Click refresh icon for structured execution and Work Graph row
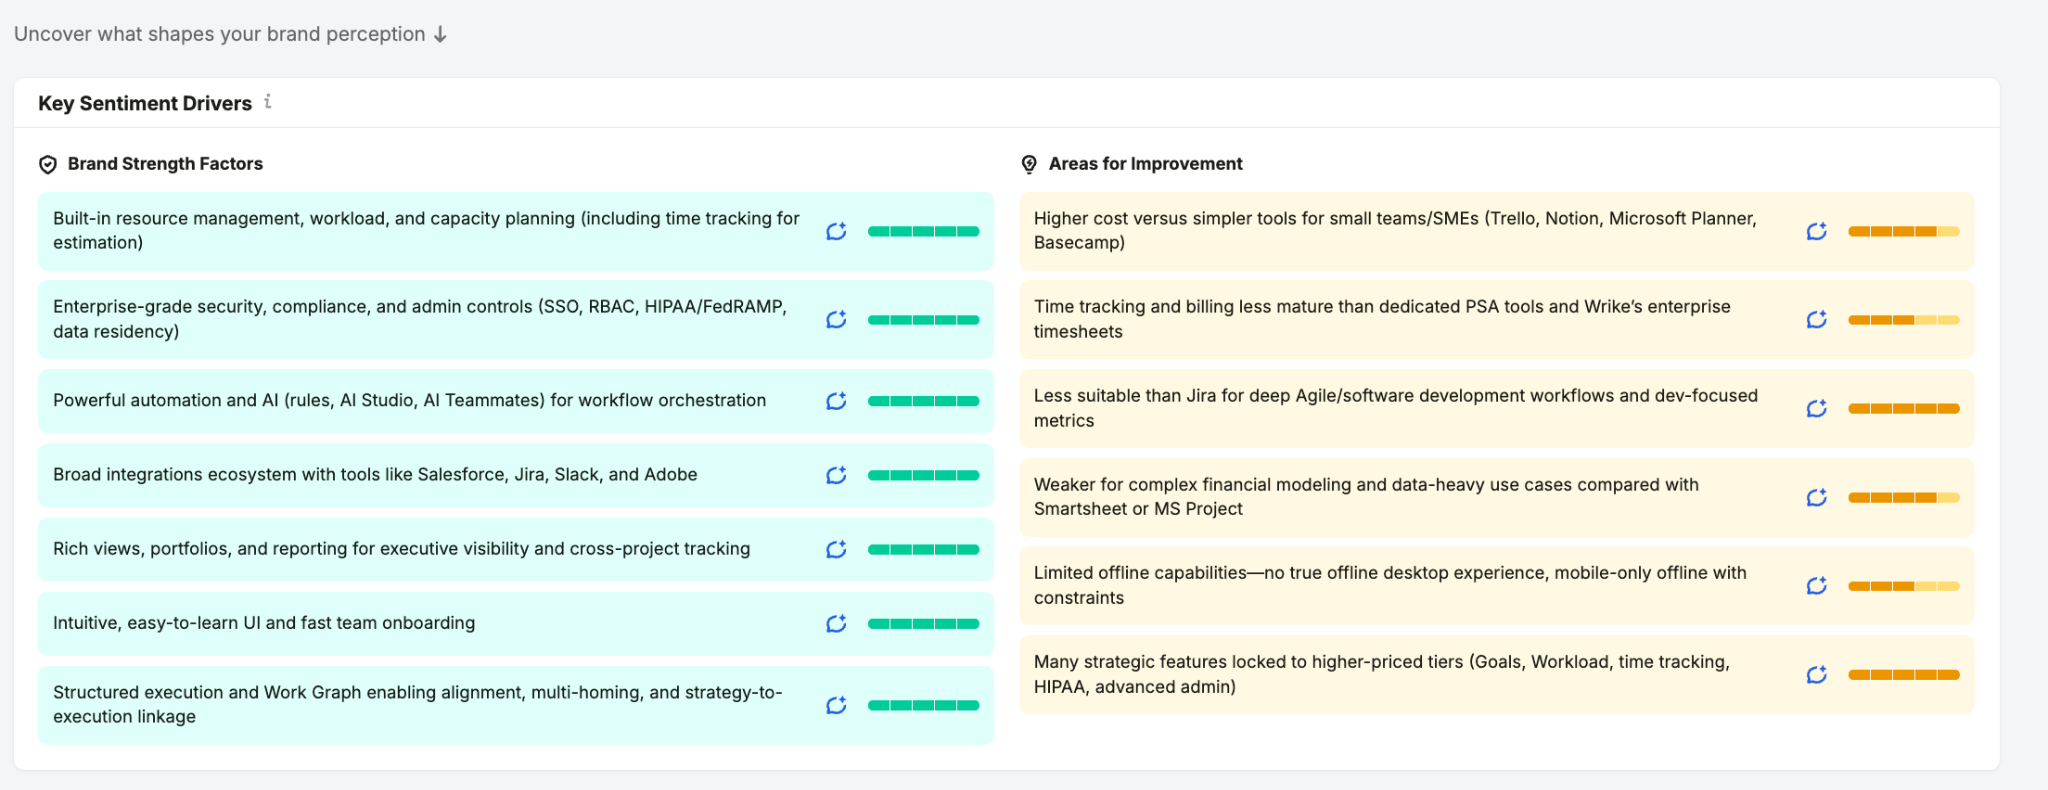The height and width of the screenshot is (790, 2048). pyautogui.click(x=836, y=705)
